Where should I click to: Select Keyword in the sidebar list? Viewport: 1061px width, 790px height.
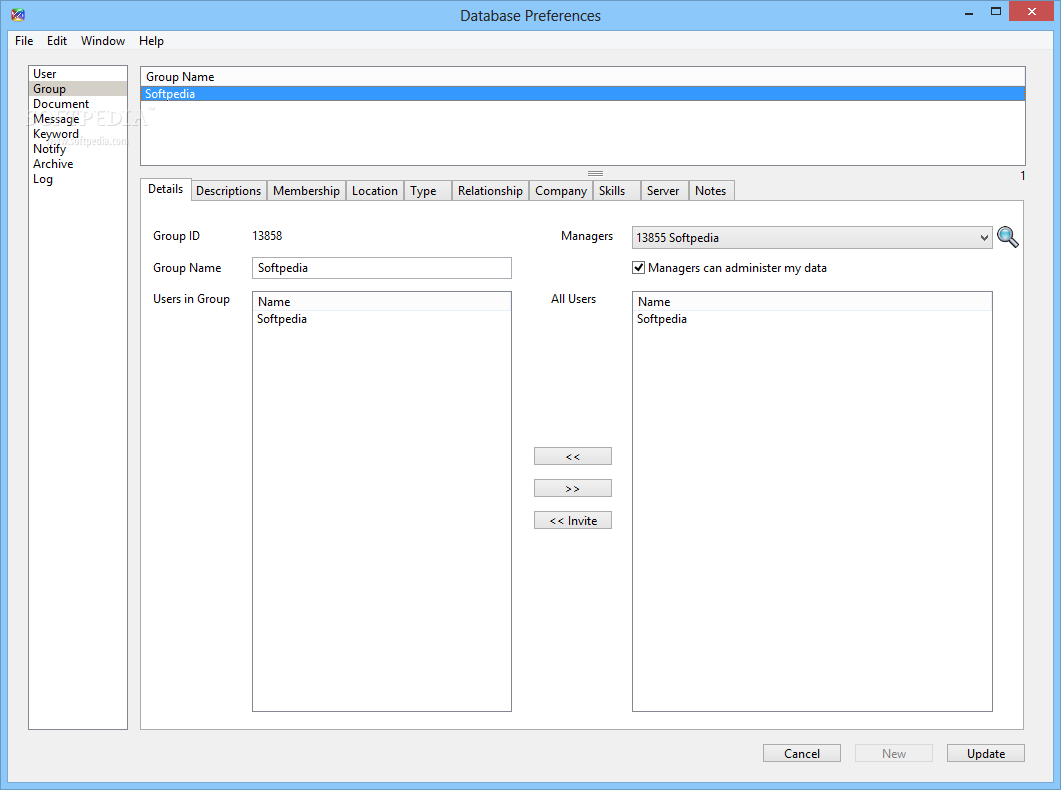[78, 134]
